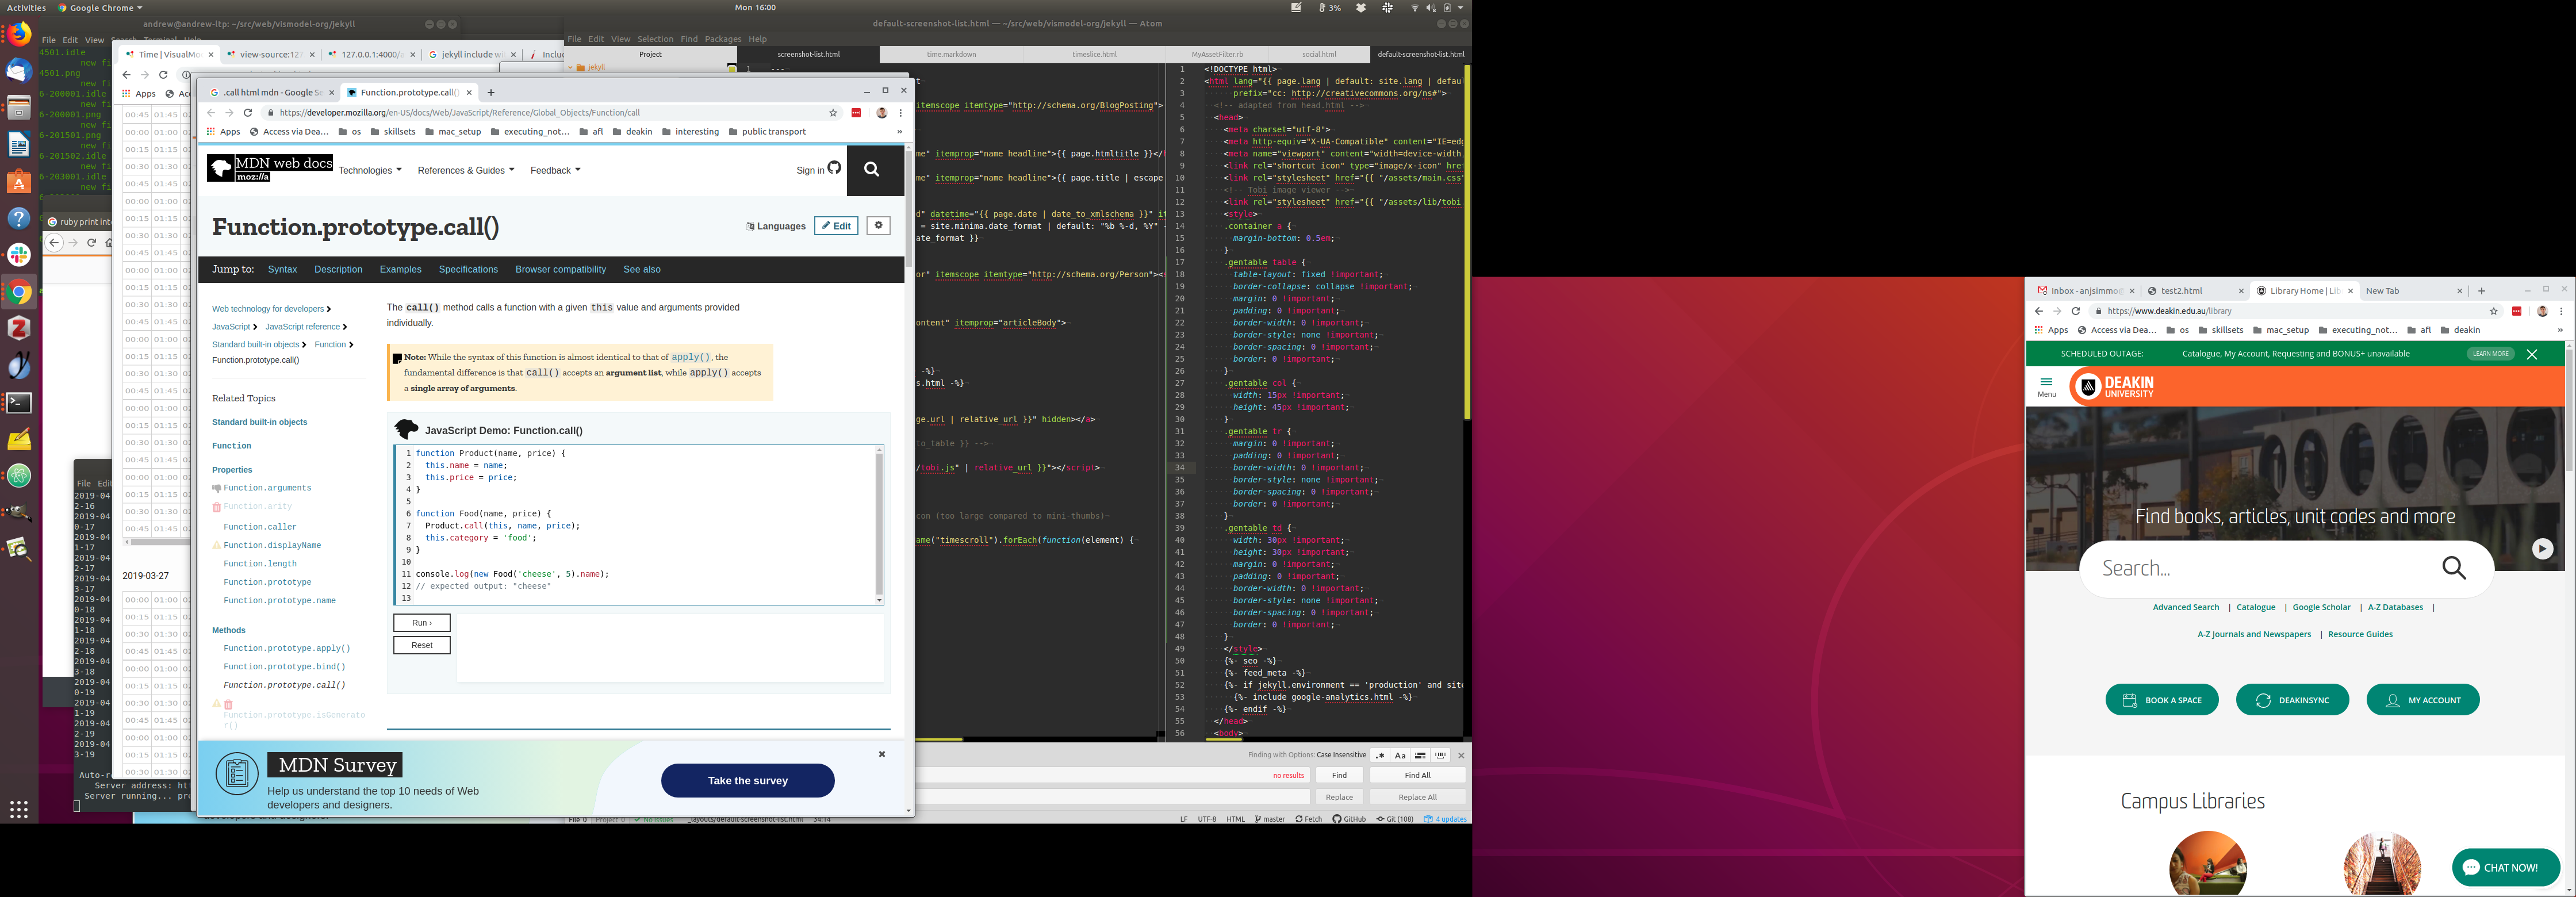Open the Browser compatibility jump link
The width and height of the screenshot is (2576, 897).
tap(560, 269)
